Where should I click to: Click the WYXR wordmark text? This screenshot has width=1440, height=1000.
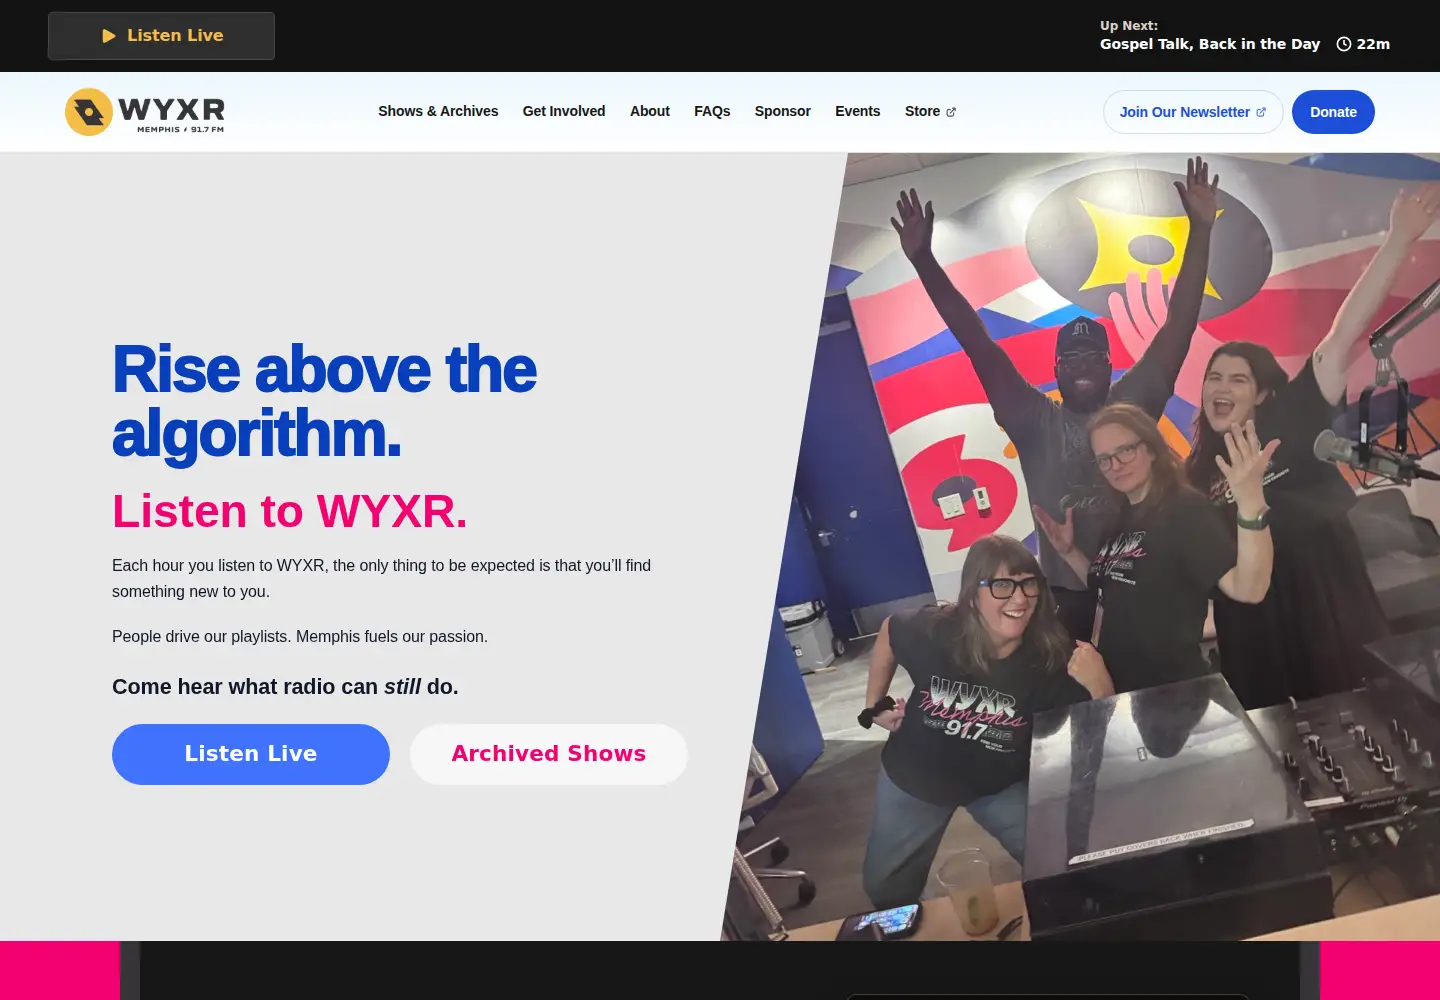(x=172, y=108)
